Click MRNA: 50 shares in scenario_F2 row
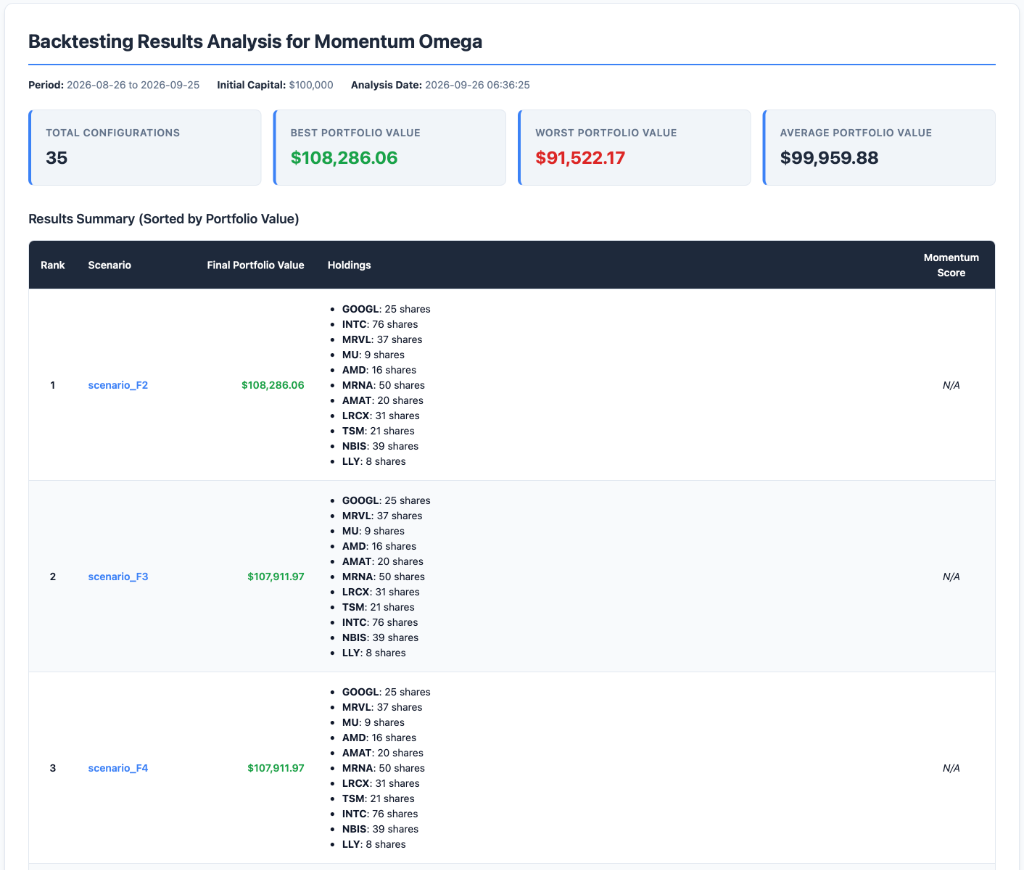This screenshot has width=1024, height=870. (383, 385)
